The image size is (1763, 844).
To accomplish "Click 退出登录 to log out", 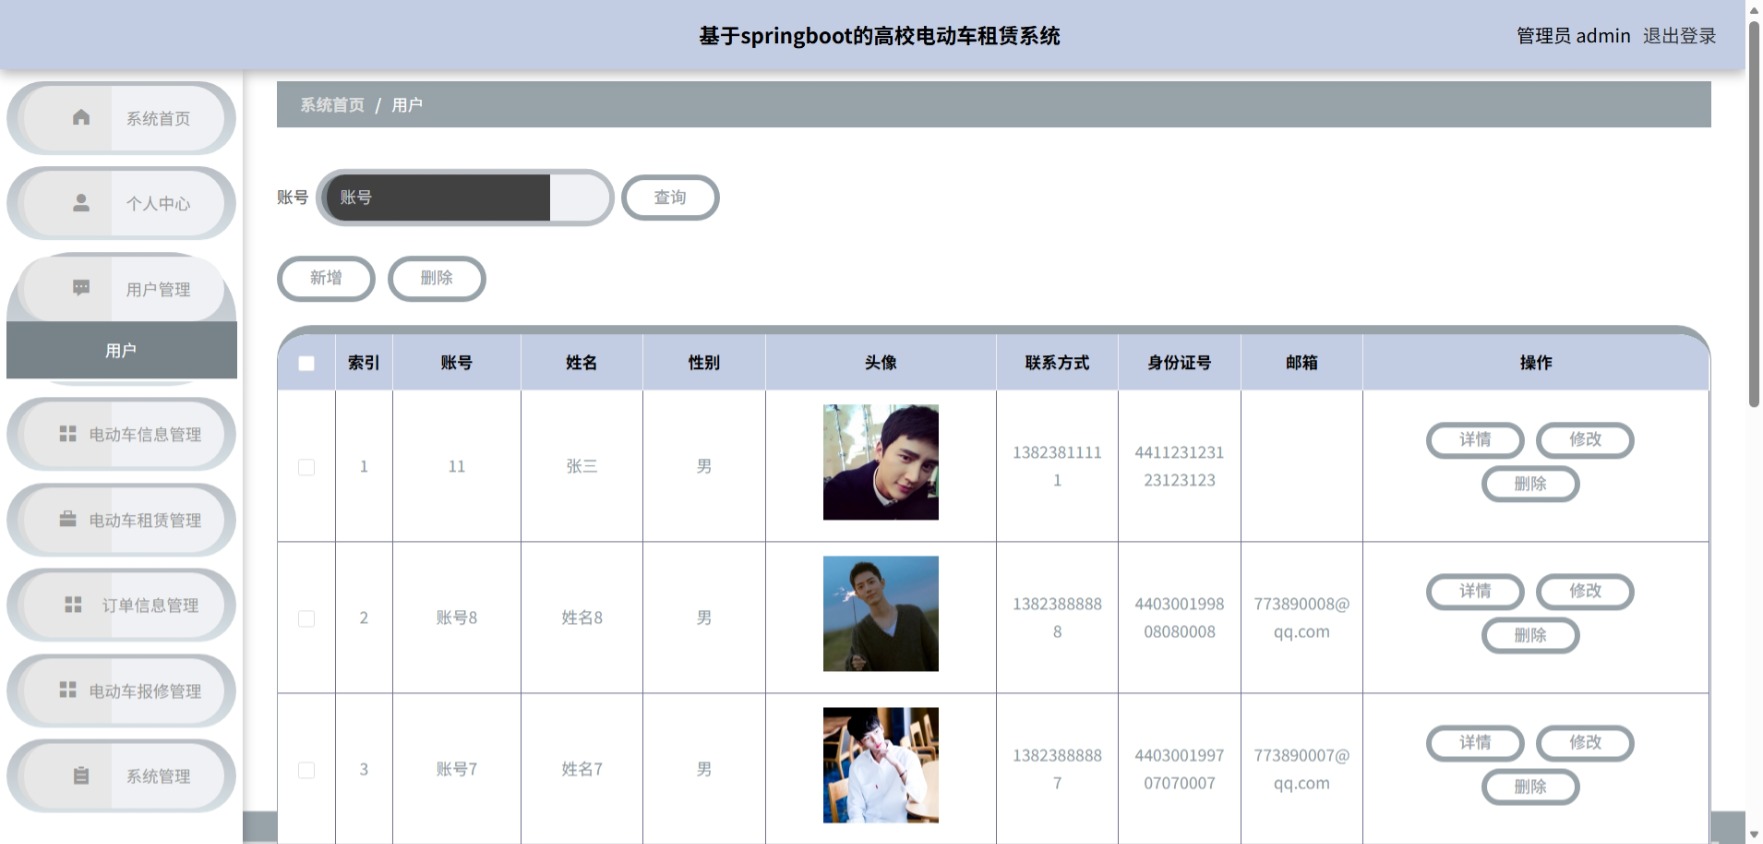I will click(x=1679, y=36).
